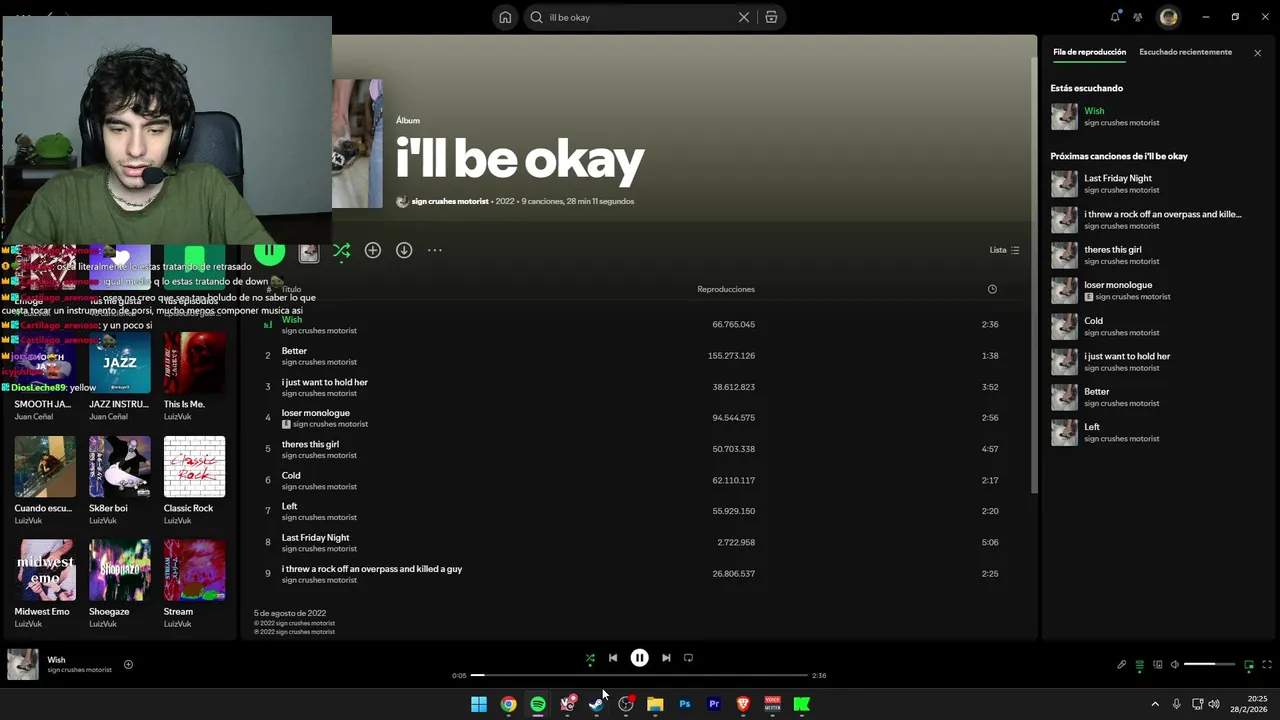Toggle album shuffle beside the green pause button
Screen dimensions: 1280x720
pos(342,250)
